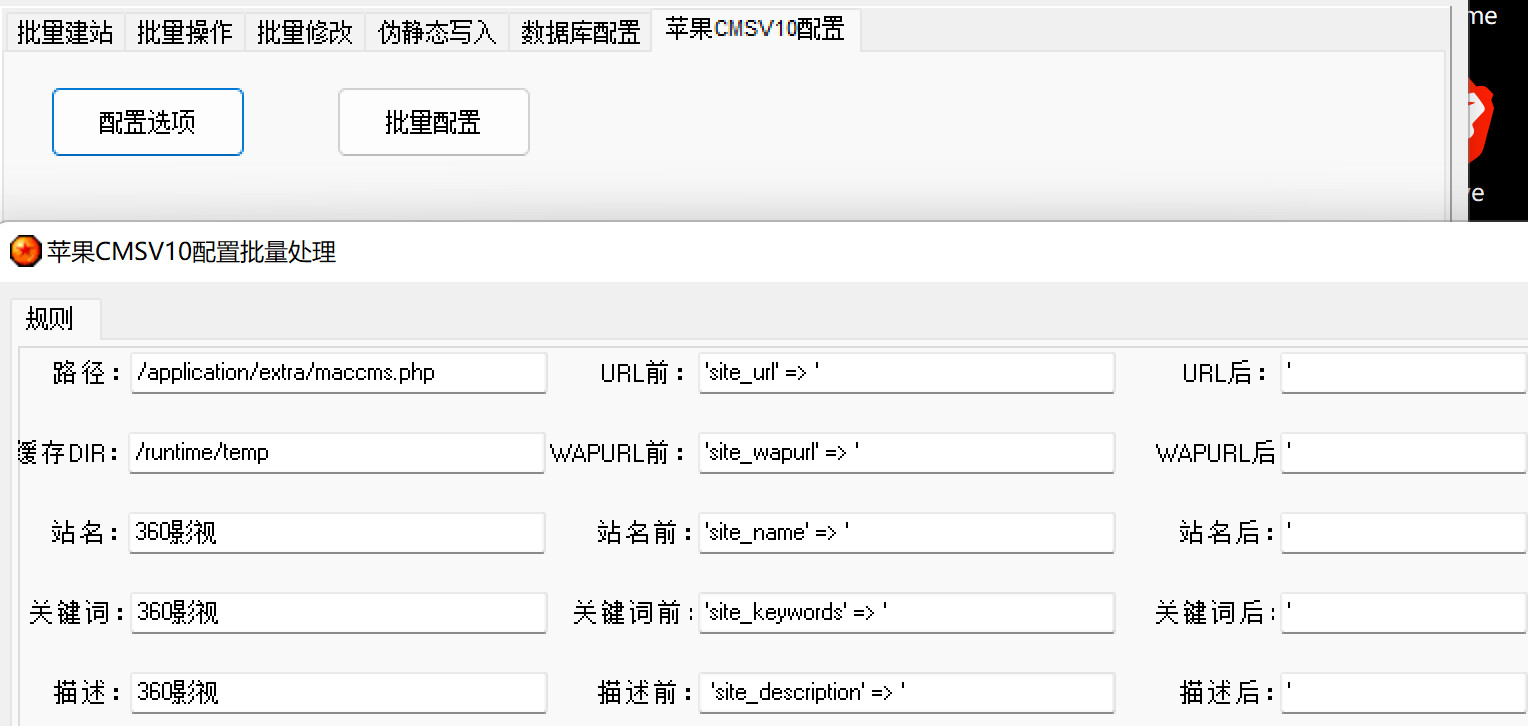Switch to the 批量建站 tab
The height and width of the screenshot is (726, 1528).
[x=65, y=33]
